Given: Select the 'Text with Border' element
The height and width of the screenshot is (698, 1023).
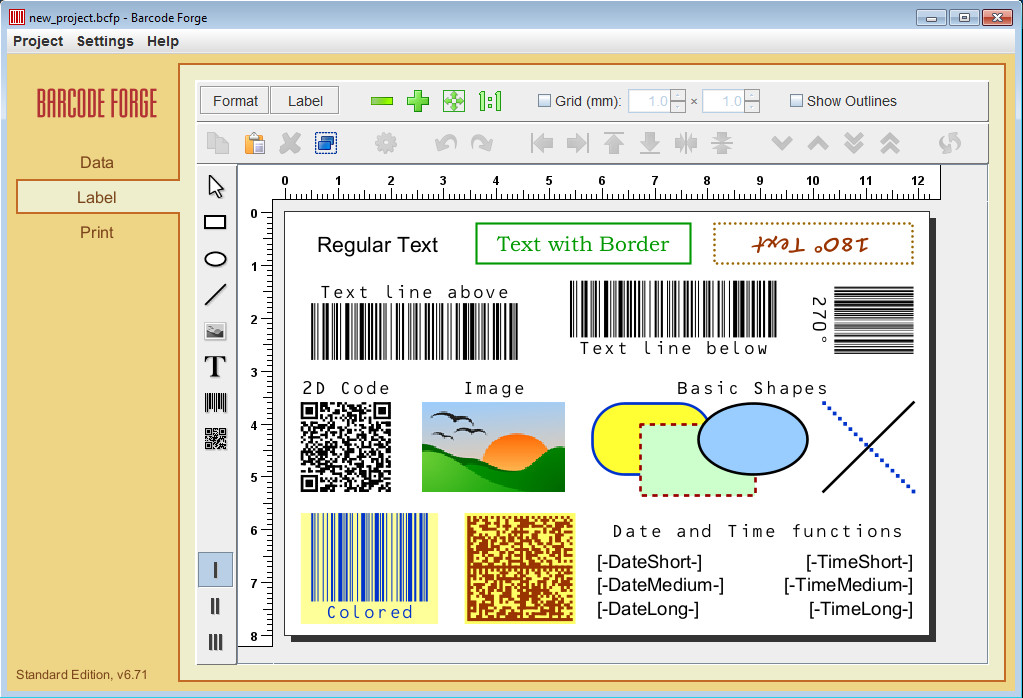Looking at the screenshot, I should coord(583,244).
